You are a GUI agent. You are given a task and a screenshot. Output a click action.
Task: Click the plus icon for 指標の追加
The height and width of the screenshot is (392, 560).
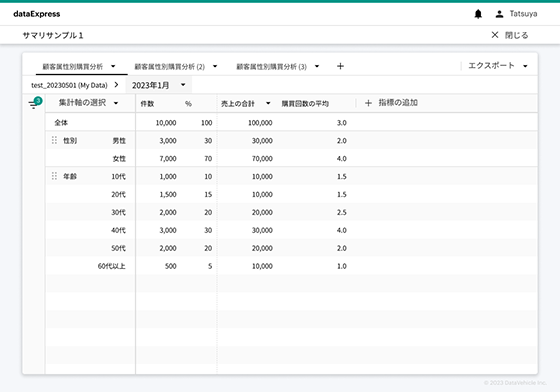[x=368, y=103]
